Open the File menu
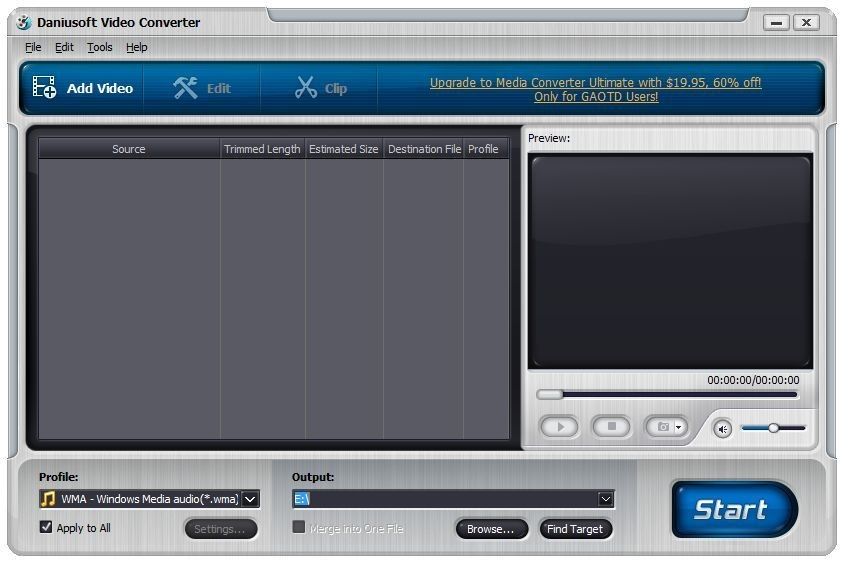Screen dimensions: 848x564 pos(33,48)
